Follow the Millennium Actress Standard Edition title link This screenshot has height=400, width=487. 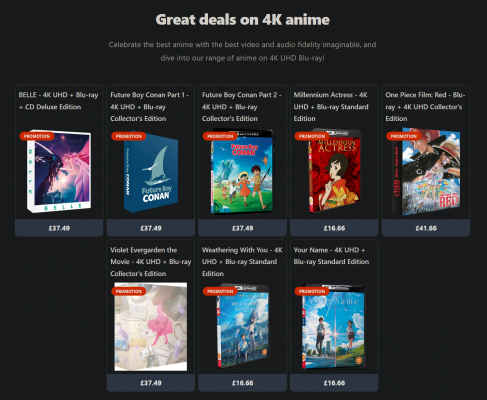click(331, 107)
